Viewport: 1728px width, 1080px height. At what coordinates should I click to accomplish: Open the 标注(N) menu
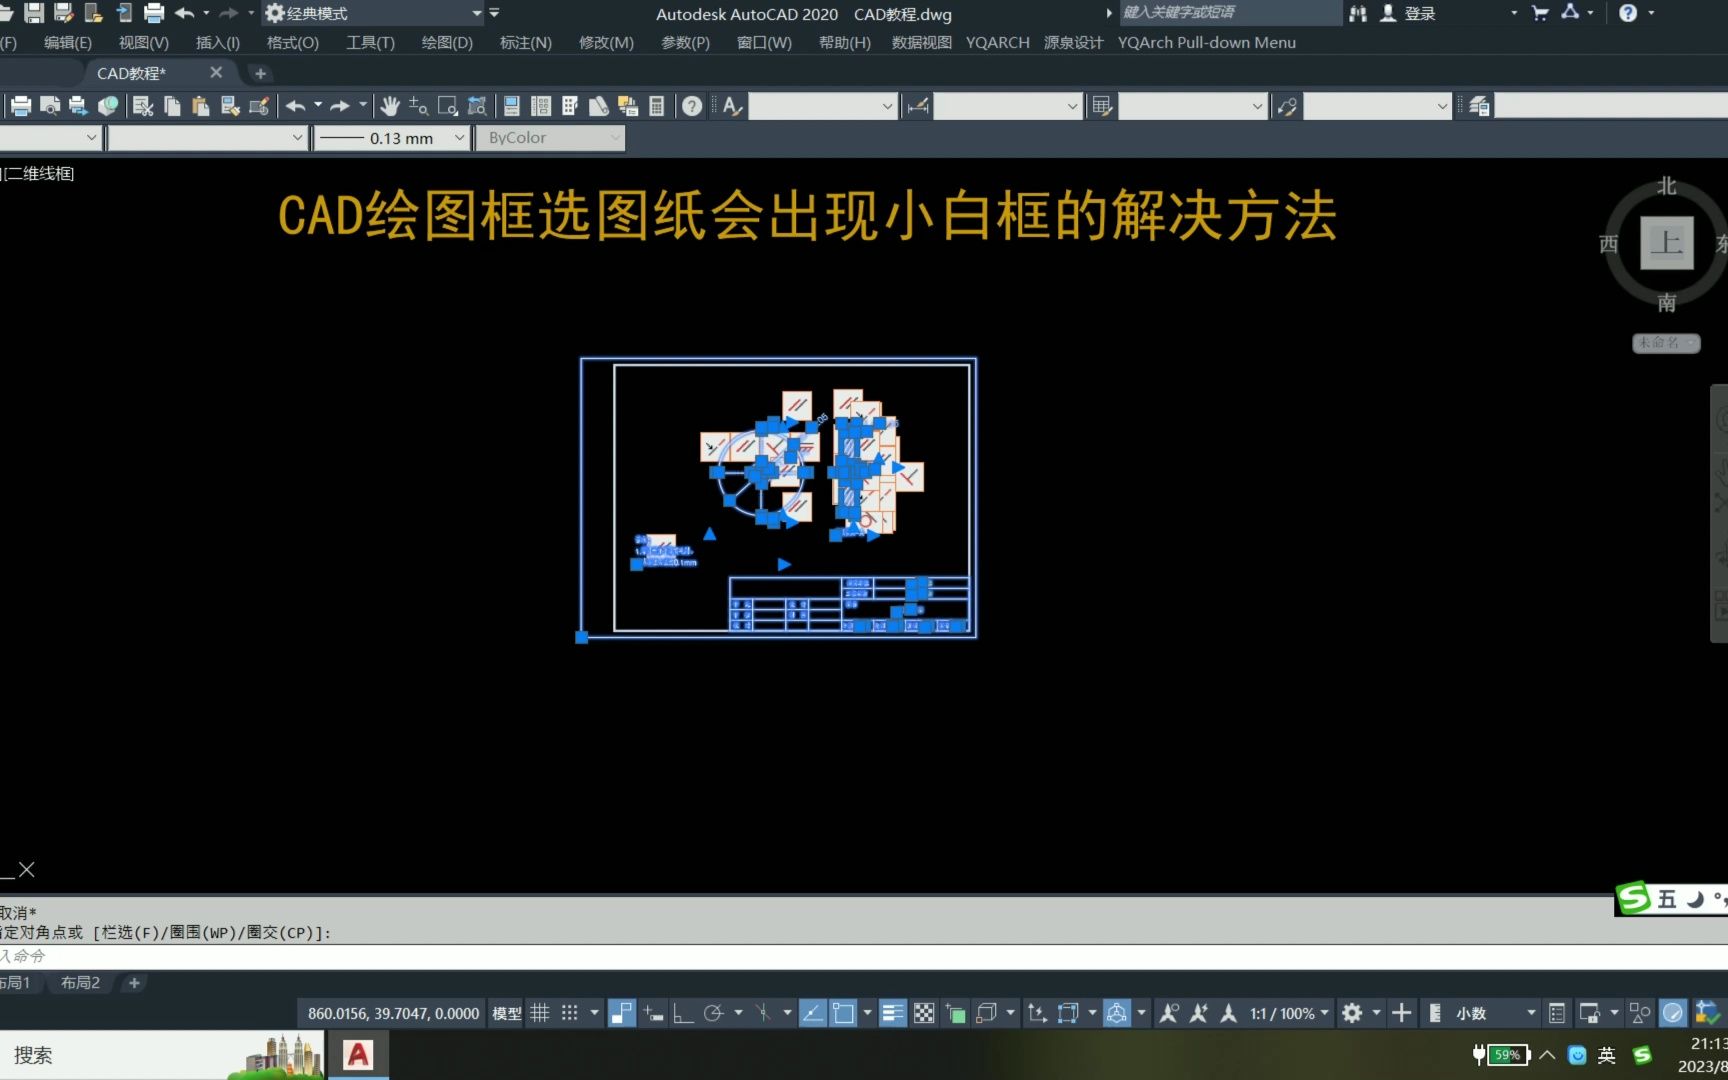click(526, 42)
